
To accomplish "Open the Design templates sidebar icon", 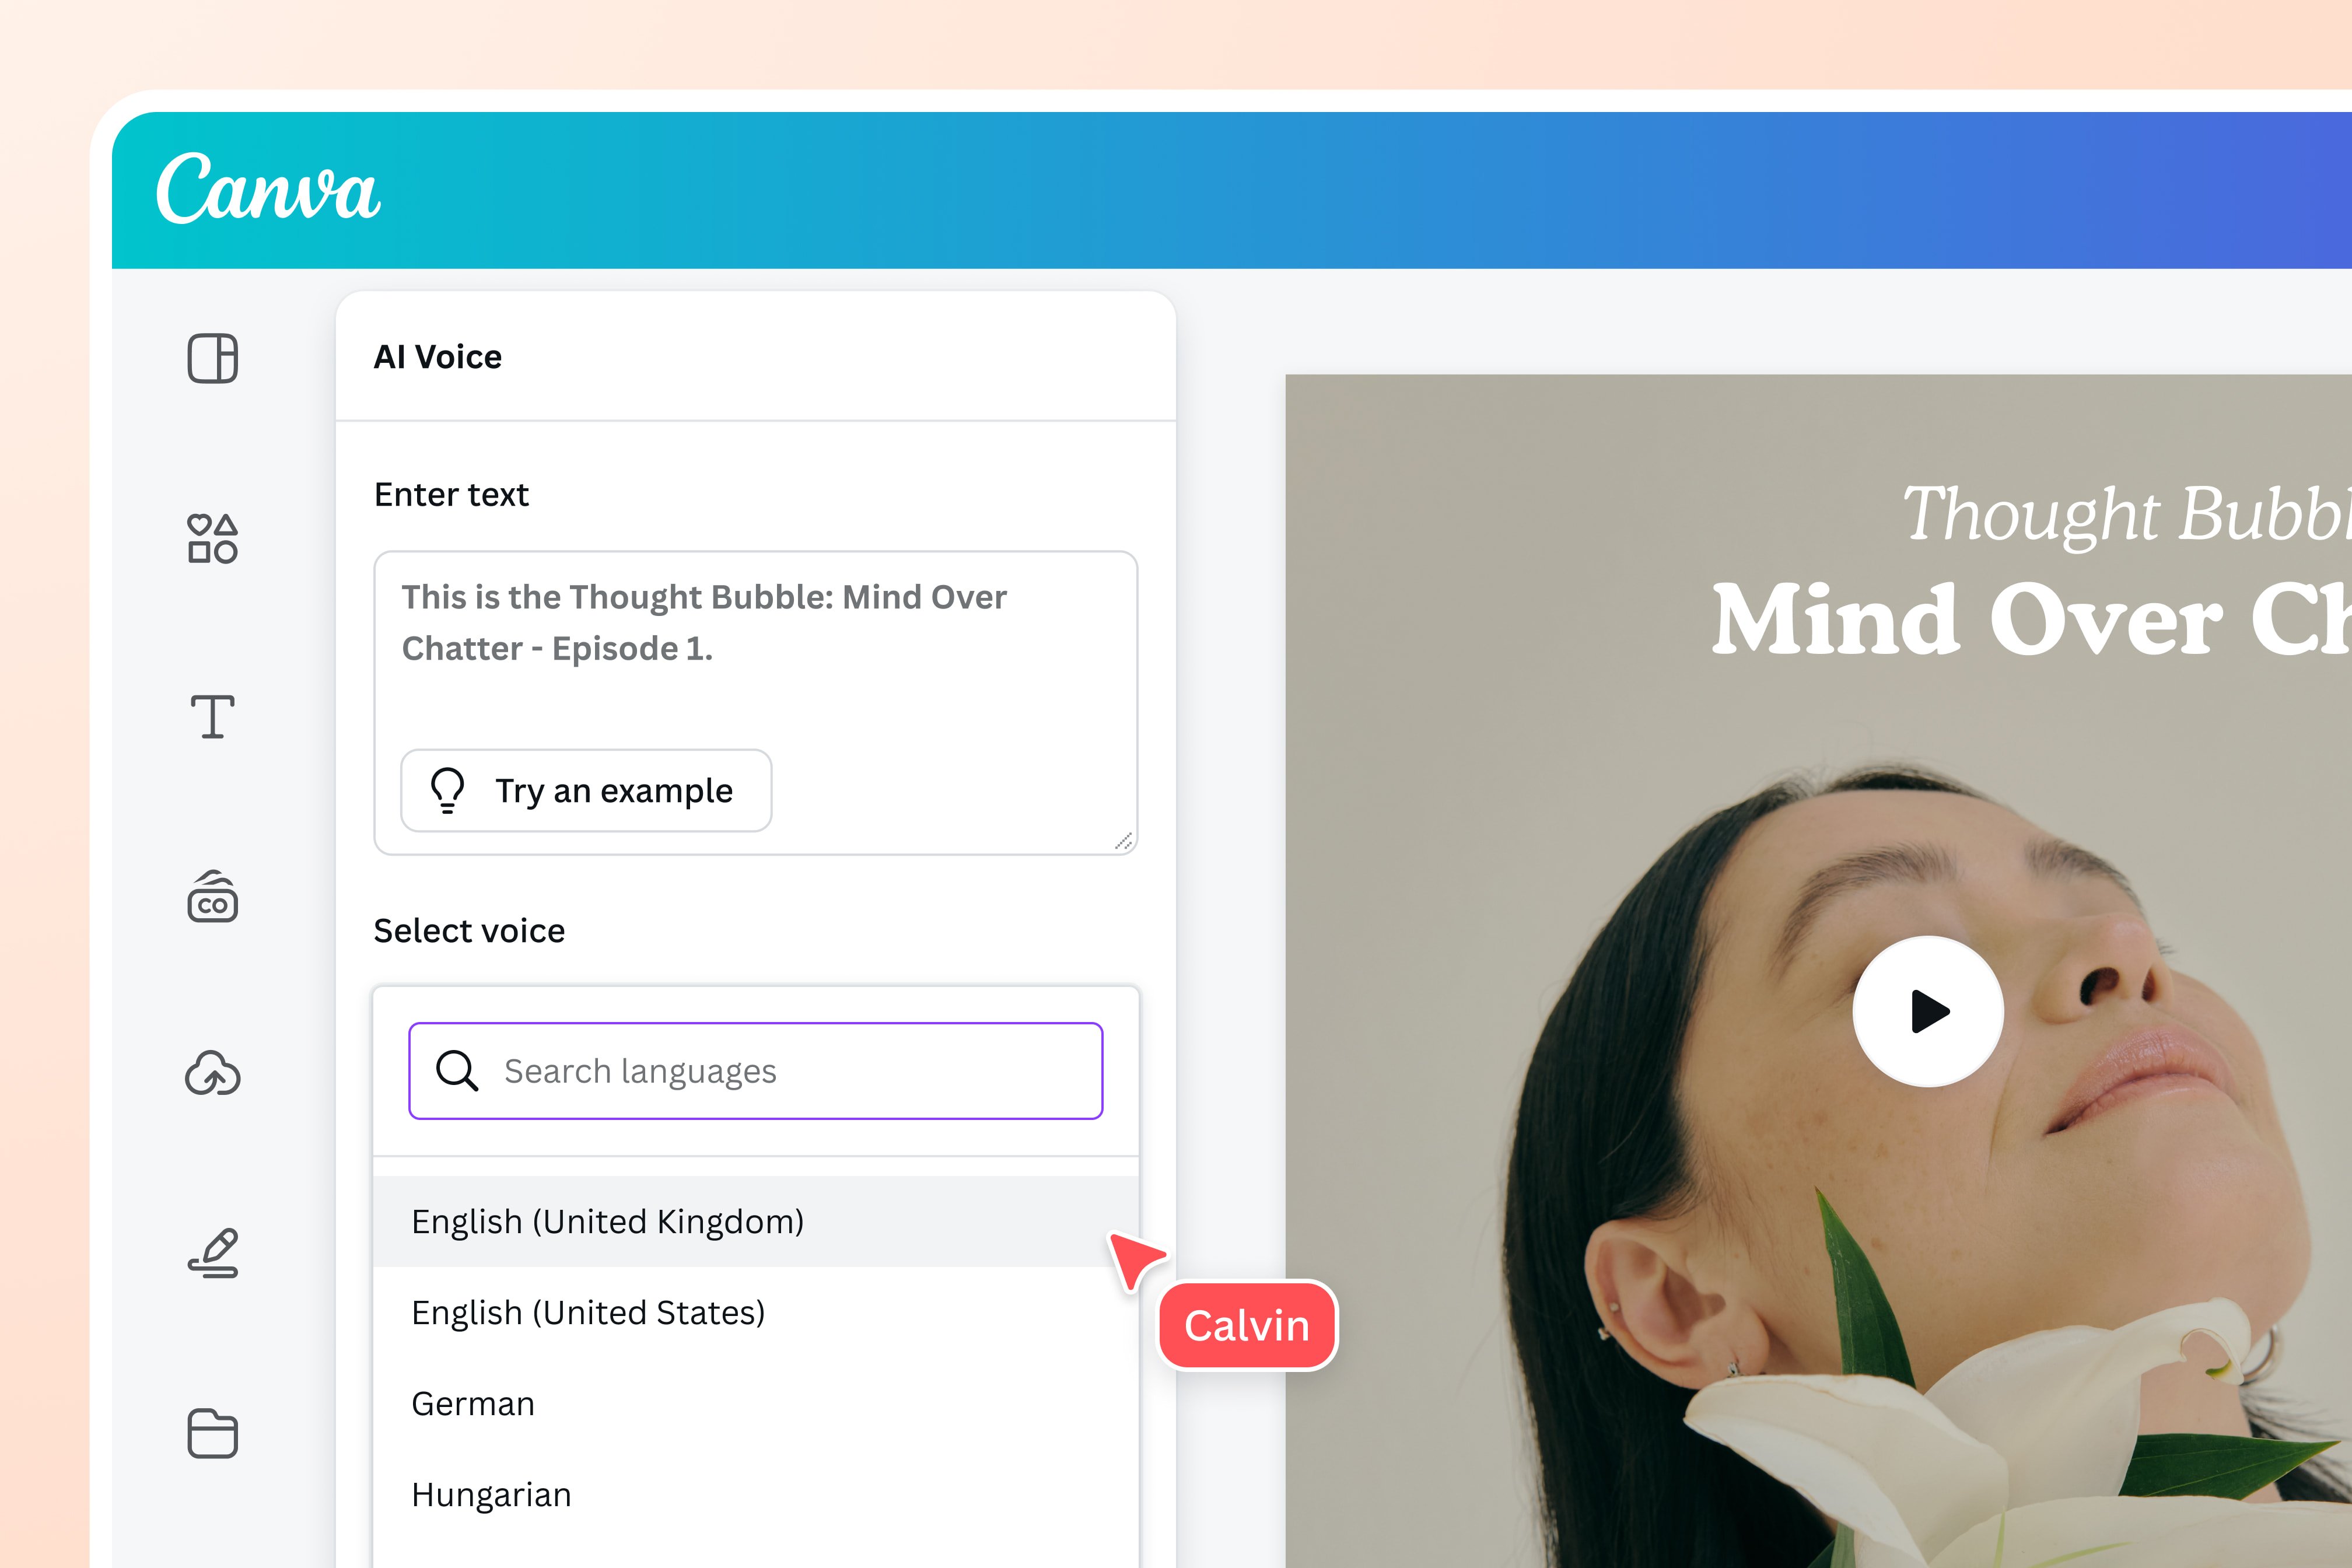I will coord(212,358).
